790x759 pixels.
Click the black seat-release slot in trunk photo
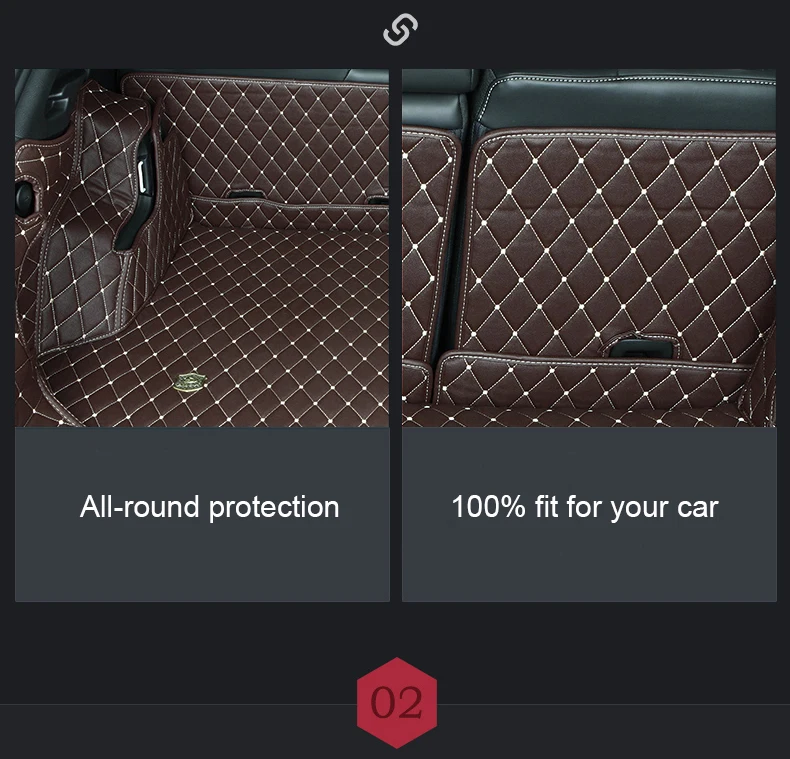click(x=245, y=194)
